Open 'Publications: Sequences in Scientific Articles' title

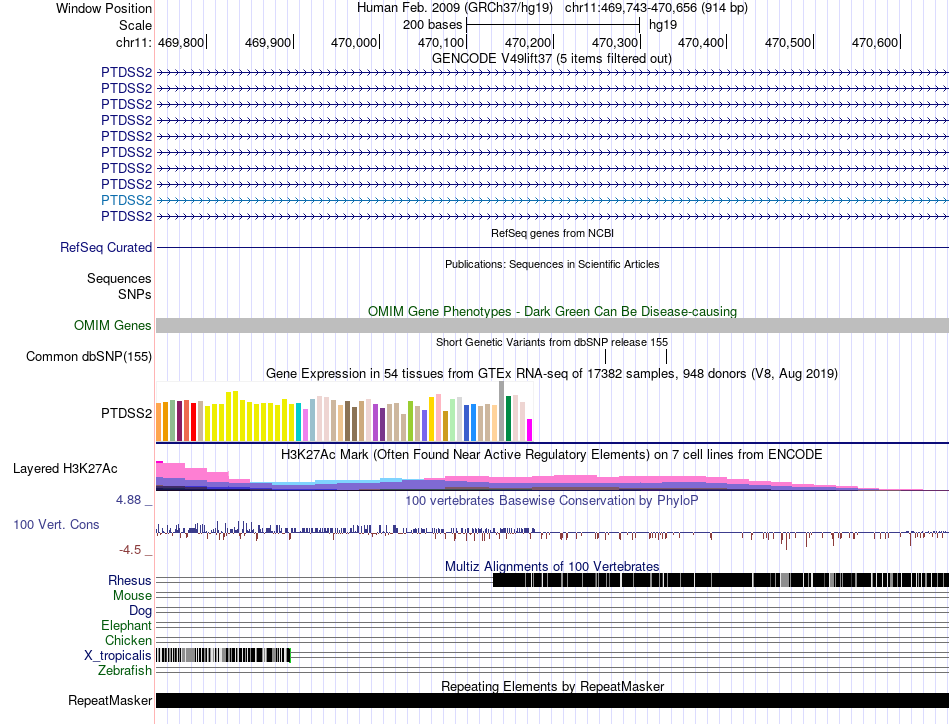[x=552, y=264]
